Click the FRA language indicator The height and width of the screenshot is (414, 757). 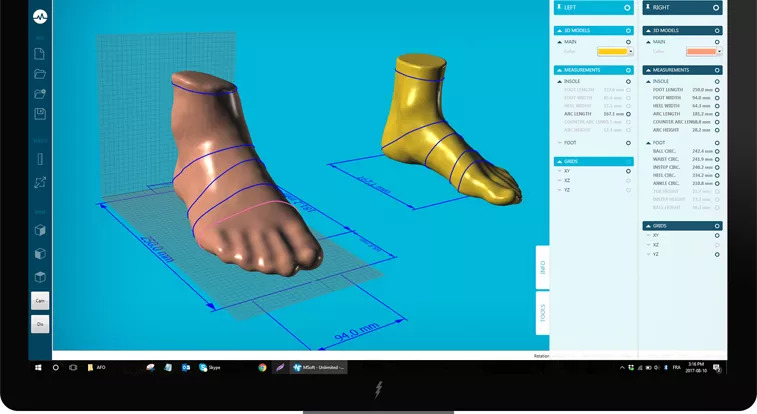[676, 368]
